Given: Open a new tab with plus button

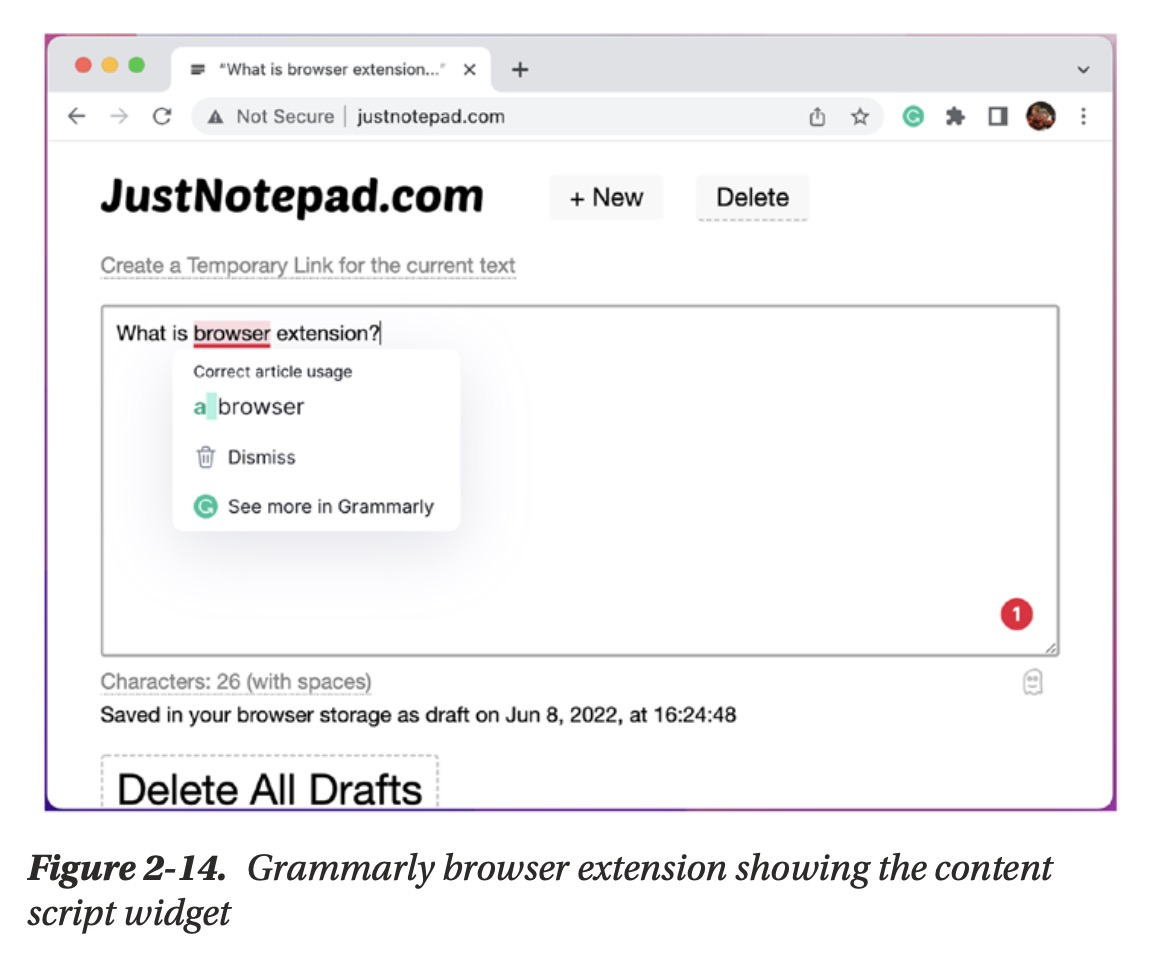Looking at the screenshot, I should pyautogui.click(x=520, y=70).
